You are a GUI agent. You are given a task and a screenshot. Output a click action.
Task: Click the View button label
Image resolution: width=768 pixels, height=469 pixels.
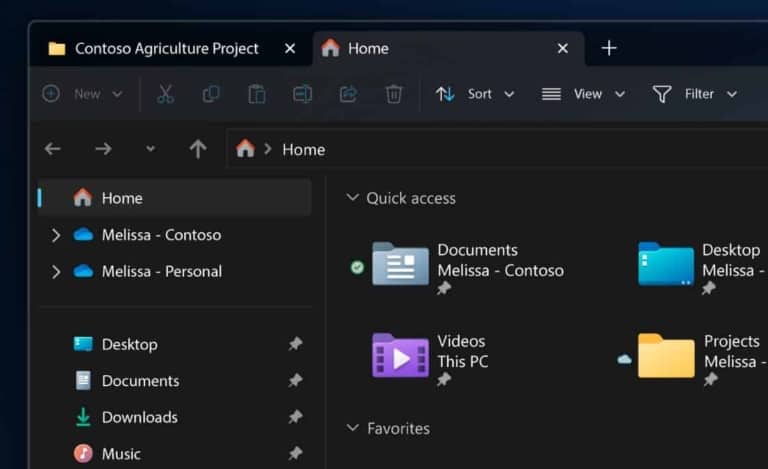coord(588,94)
